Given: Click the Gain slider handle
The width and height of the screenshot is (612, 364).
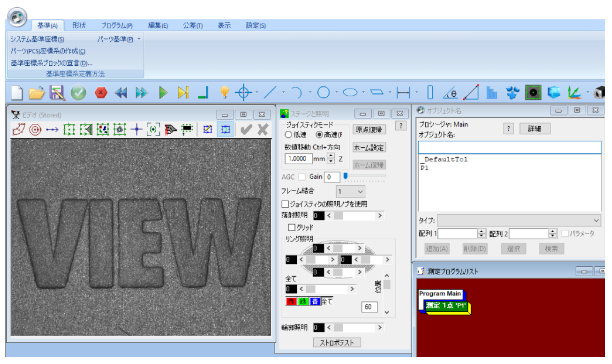Looking at the screenshot, I should point(345,176).
